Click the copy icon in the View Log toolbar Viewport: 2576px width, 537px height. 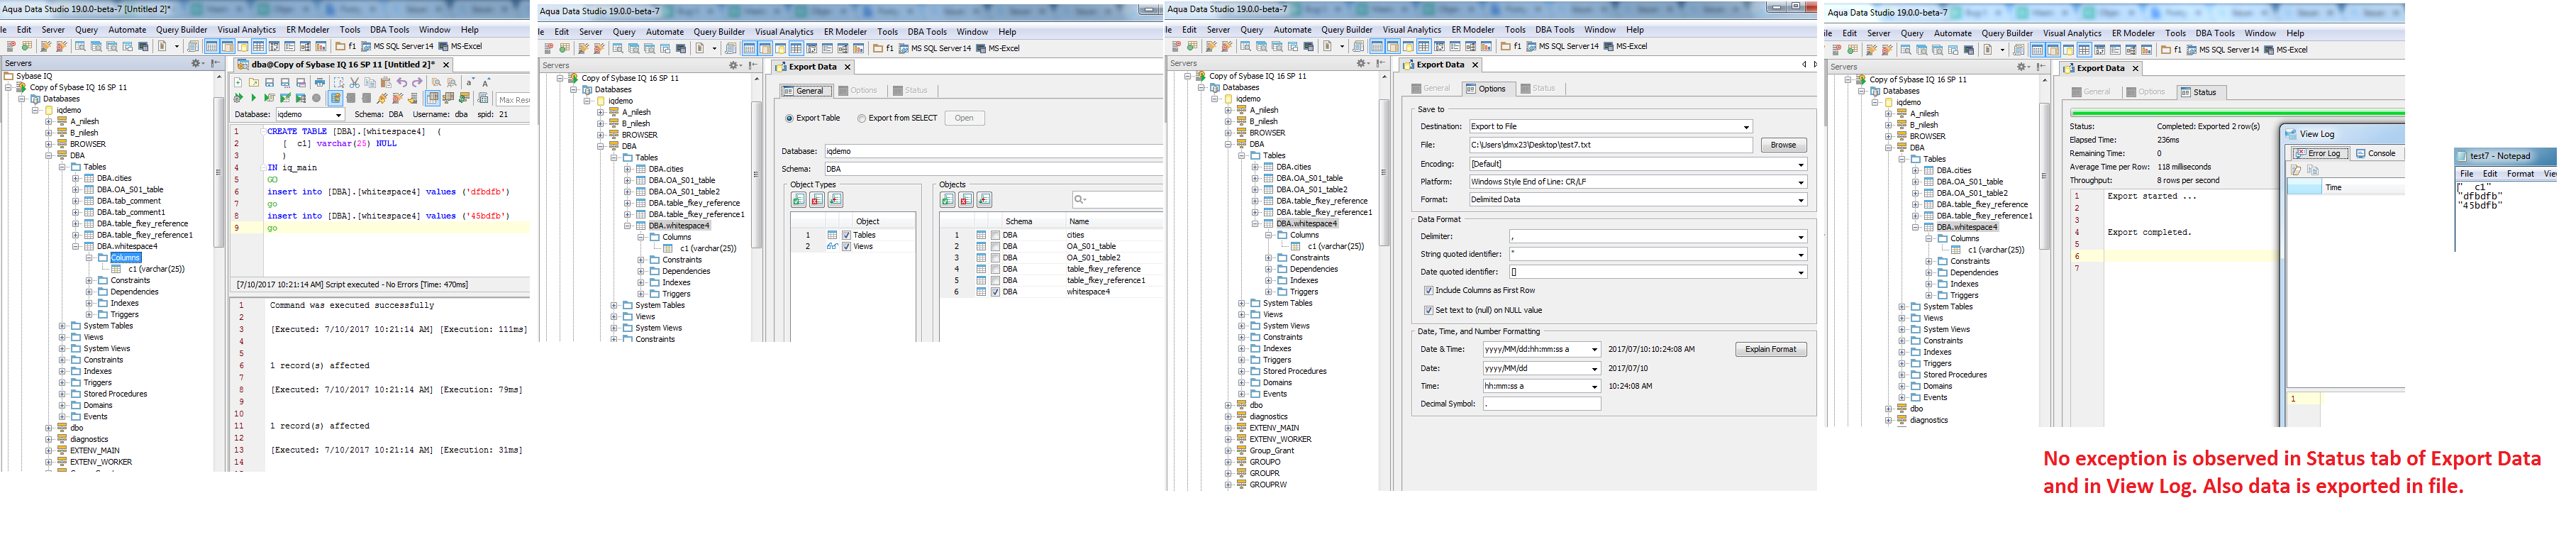pos(2312,170)
